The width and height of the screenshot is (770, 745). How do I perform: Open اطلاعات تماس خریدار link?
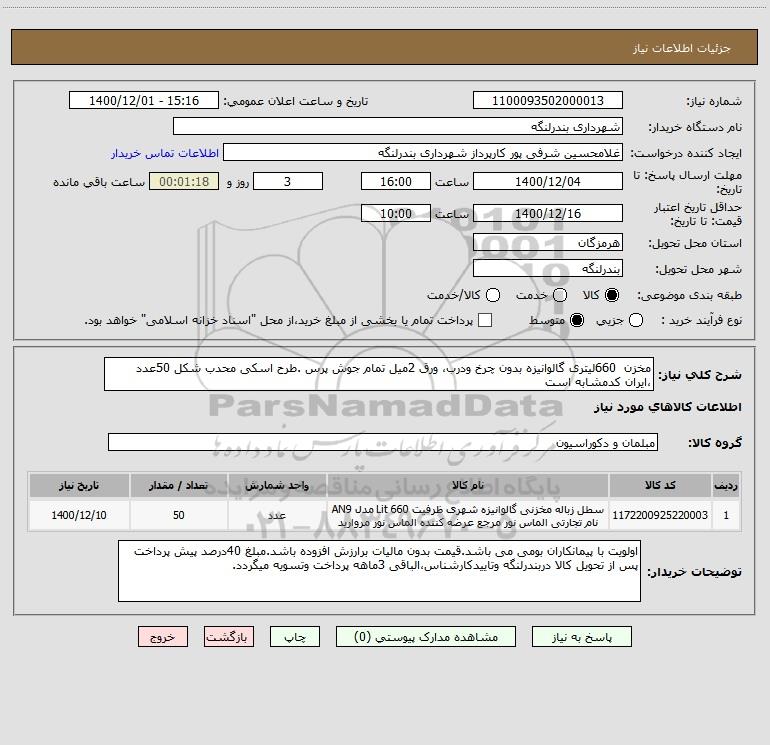pos(165,153)
